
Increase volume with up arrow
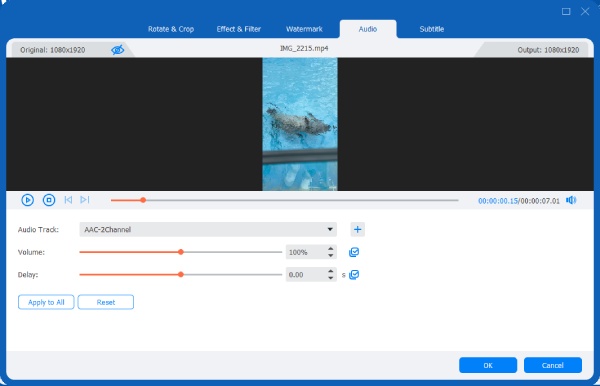(331, 249)
